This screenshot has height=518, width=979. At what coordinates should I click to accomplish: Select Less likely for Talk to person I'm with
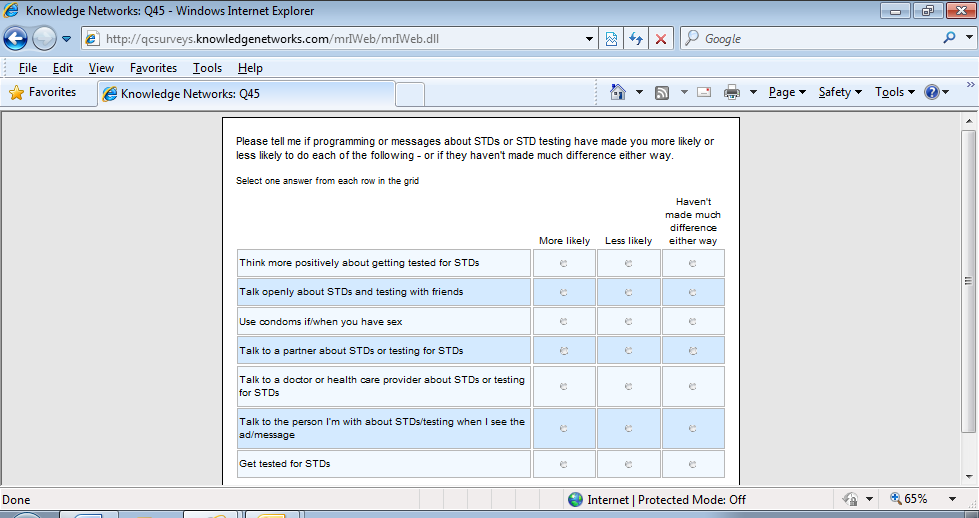tap(629, 428)
